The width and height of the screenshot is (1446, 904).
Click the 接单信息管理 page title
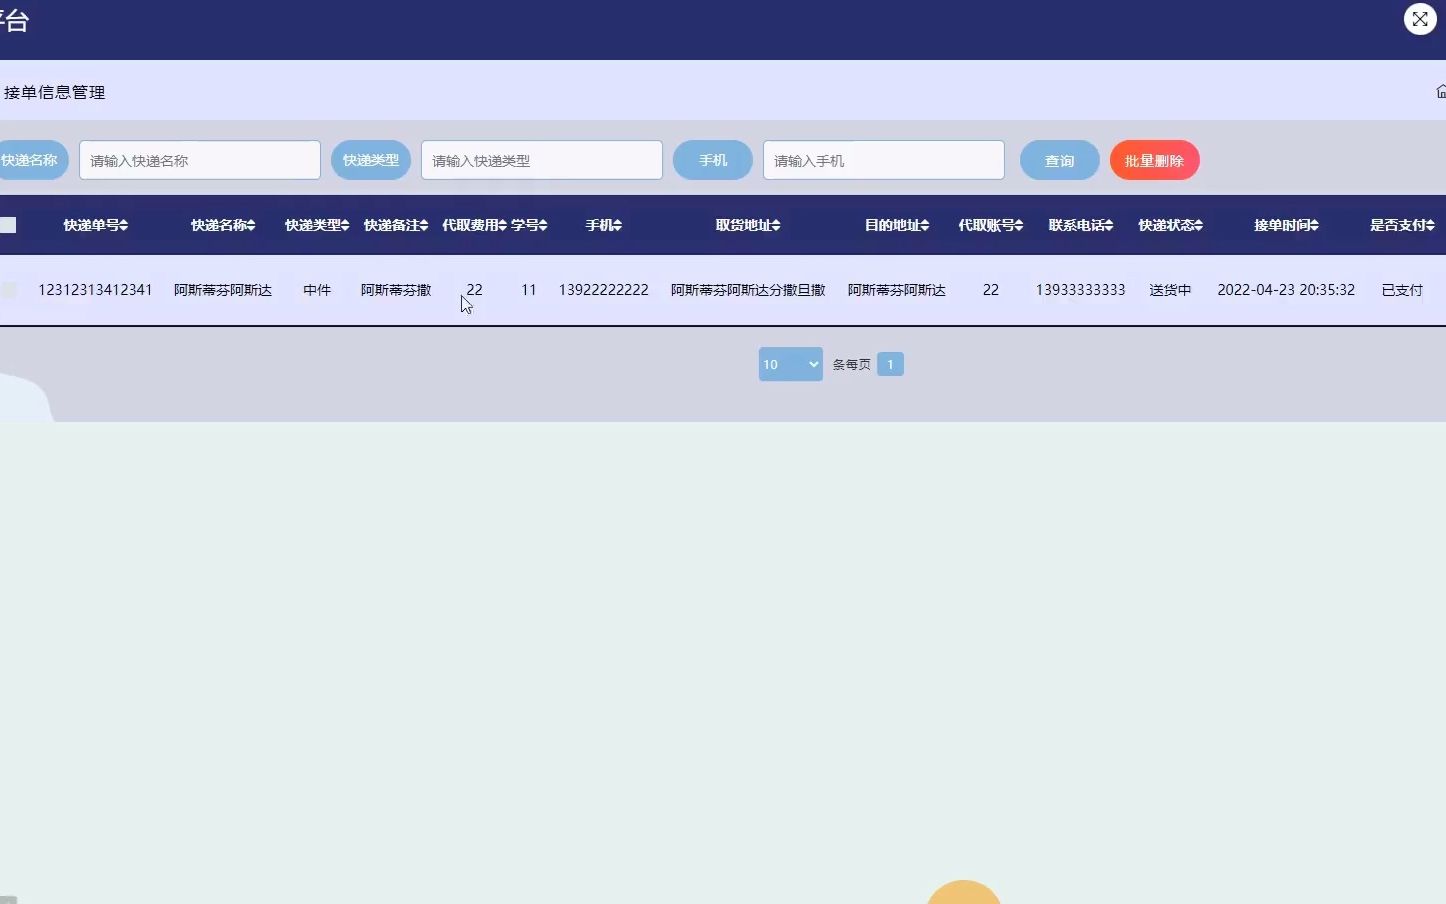[x=55, y=92]
